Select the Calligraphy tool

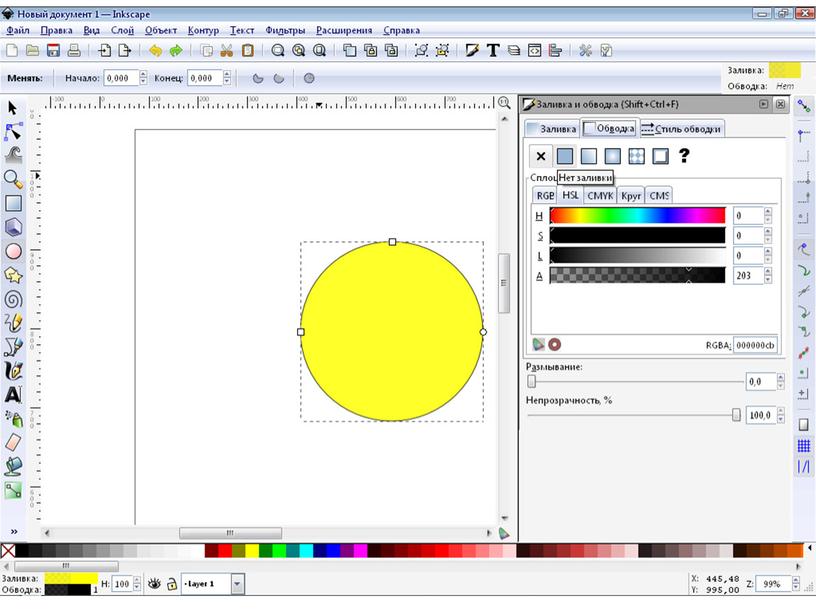pos(13,371)
